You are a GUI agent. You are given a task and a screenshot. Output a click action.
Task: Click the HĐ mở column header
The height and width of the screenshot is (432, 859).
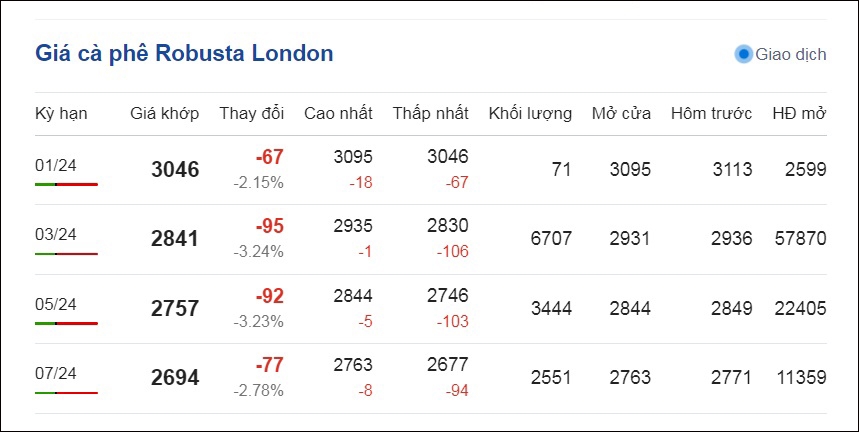click(799, 113)
